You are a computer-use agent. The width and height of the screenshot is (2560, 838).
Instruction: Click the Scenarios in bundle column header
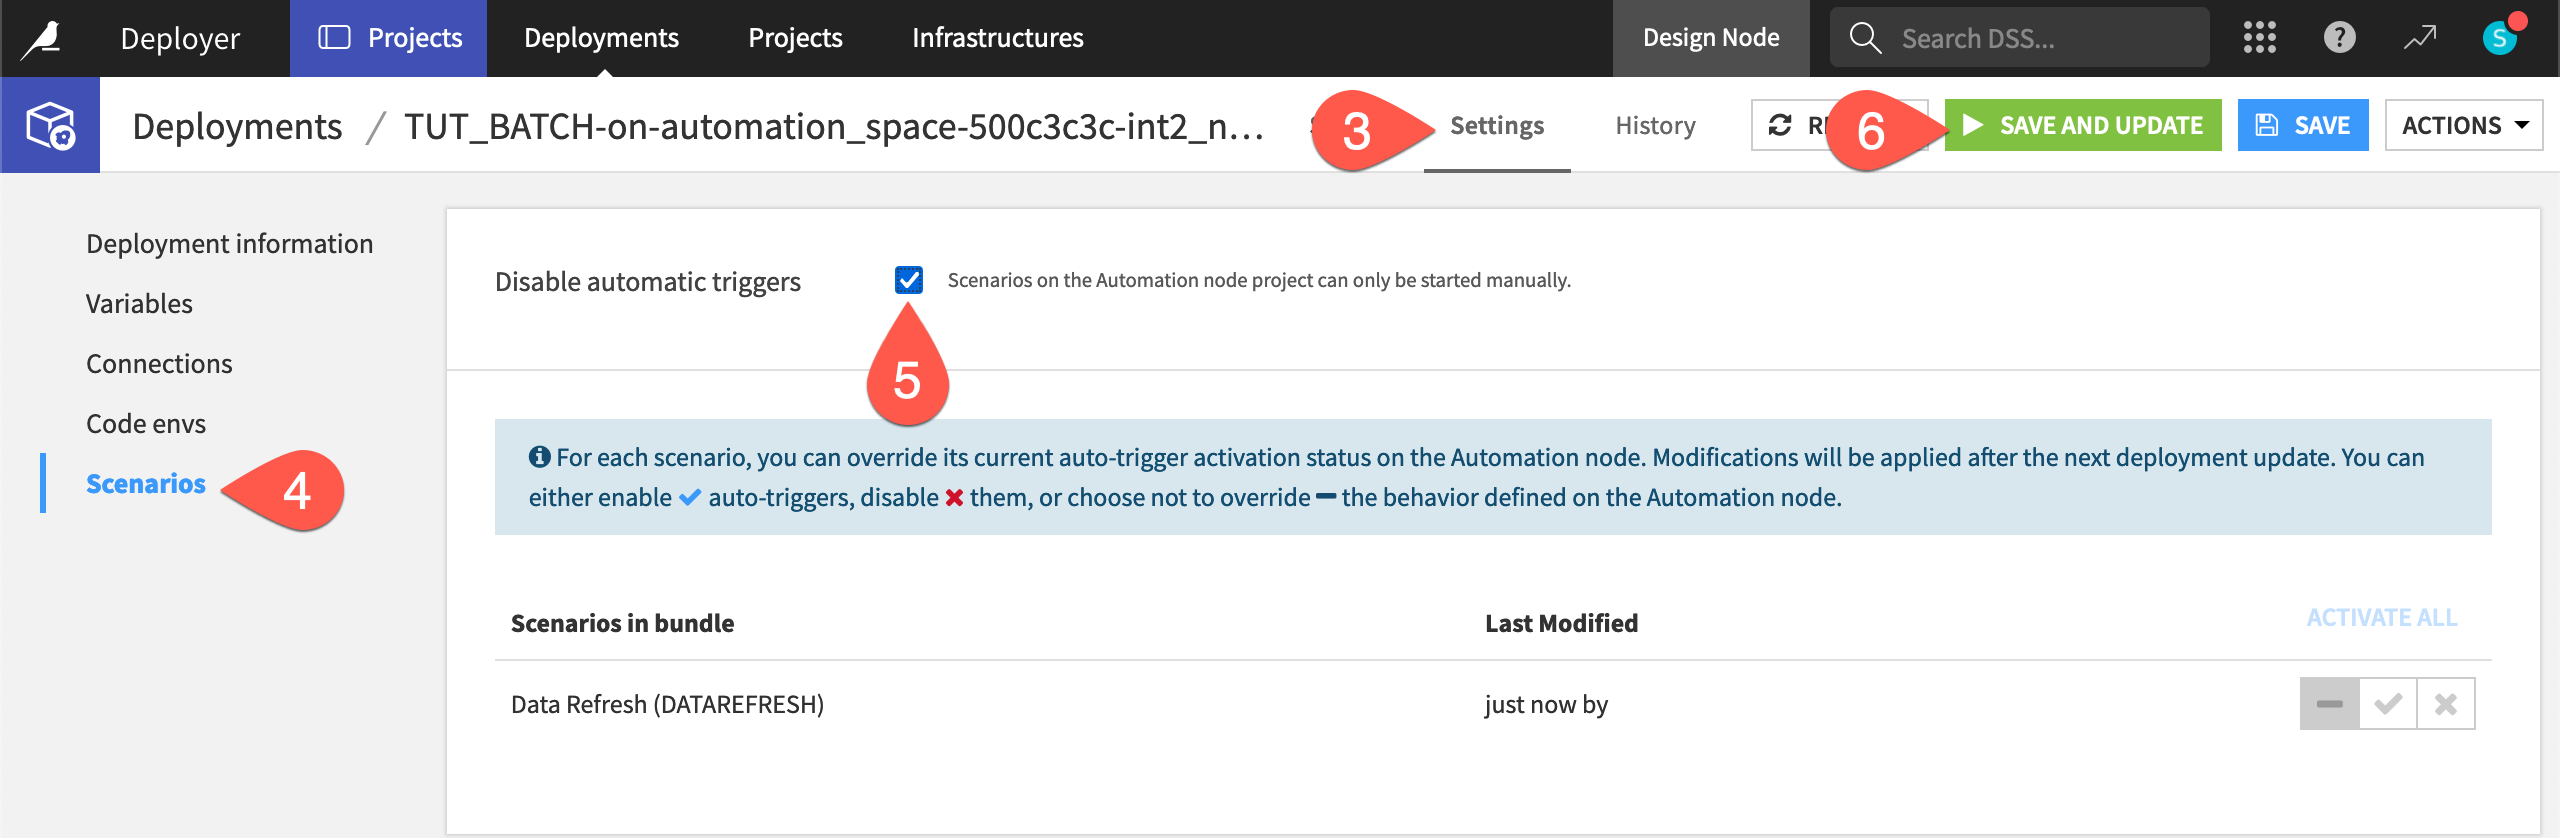[x=622, y=623]
